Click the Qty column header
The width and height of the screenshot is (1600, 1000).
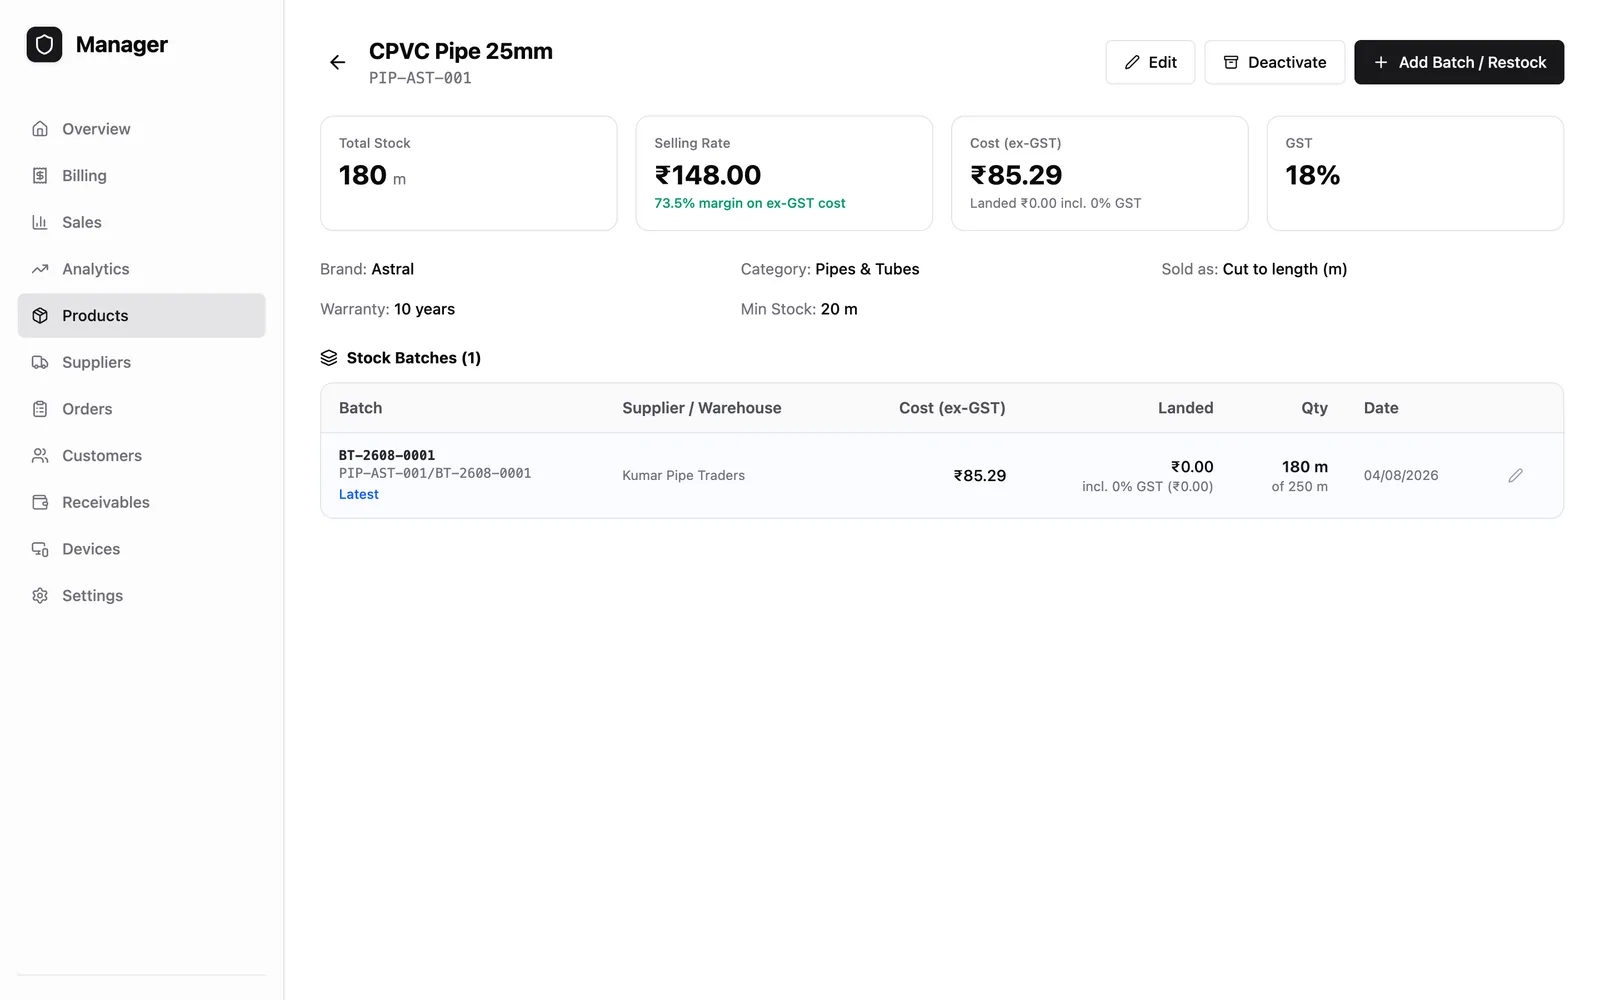(1314, 408)
